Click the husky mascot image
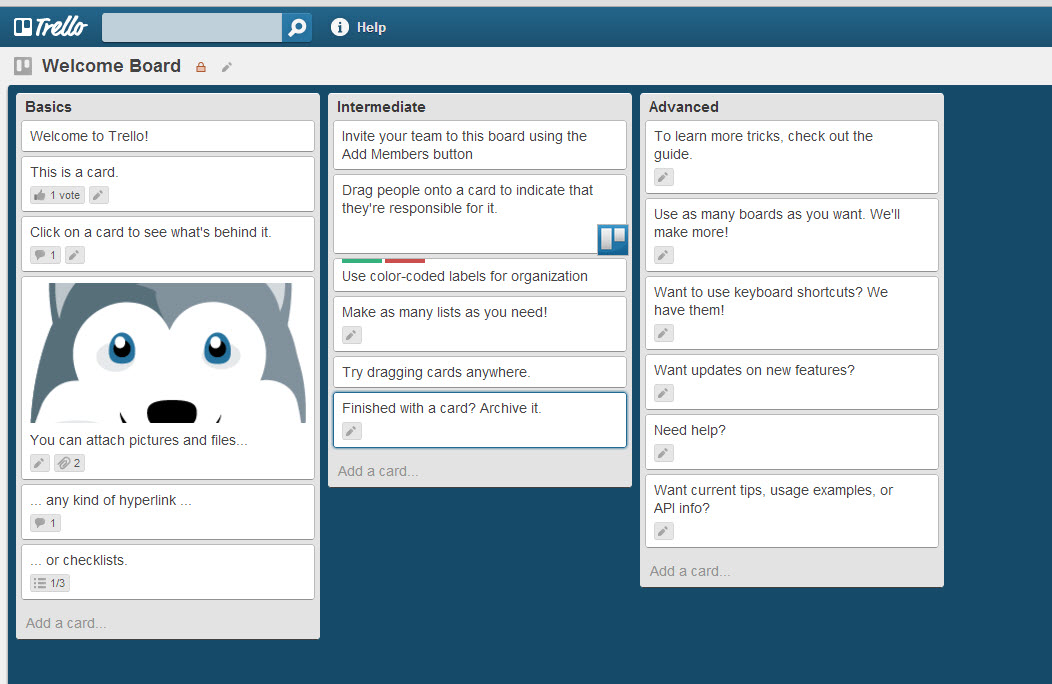This screenshot has height=684, width=1052. 168,352
